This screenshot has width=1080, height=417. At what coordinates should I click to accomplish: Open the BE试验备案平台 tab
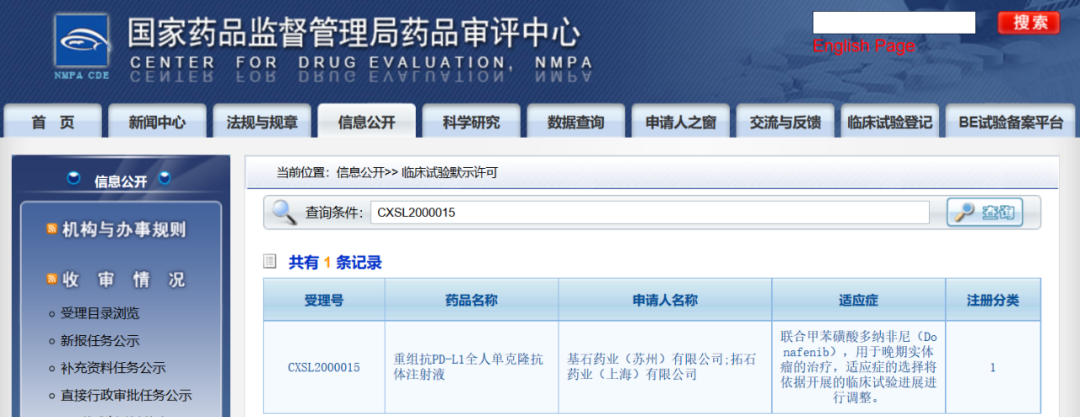coord(1010,122)
